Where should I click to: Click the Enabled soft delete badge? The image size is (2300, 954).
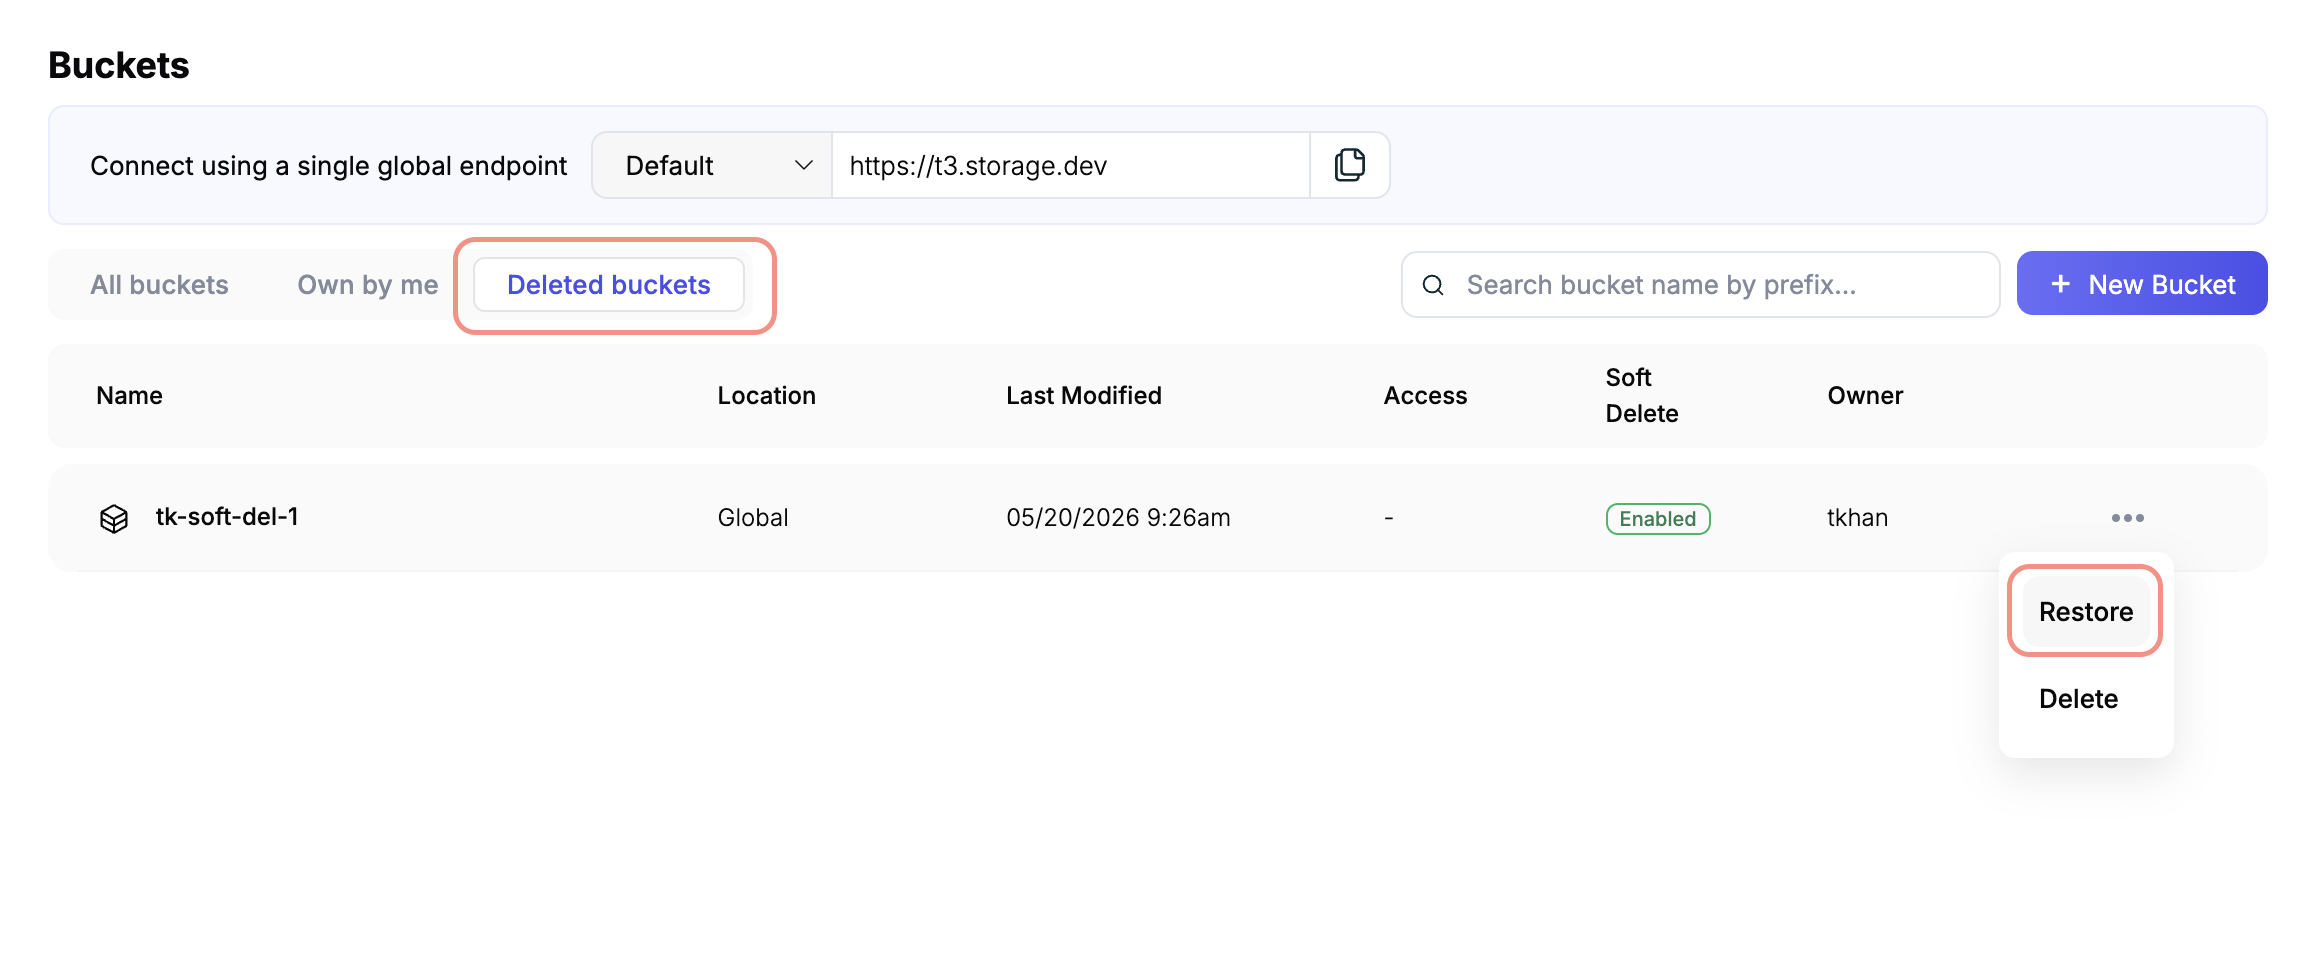[1658, 519]
